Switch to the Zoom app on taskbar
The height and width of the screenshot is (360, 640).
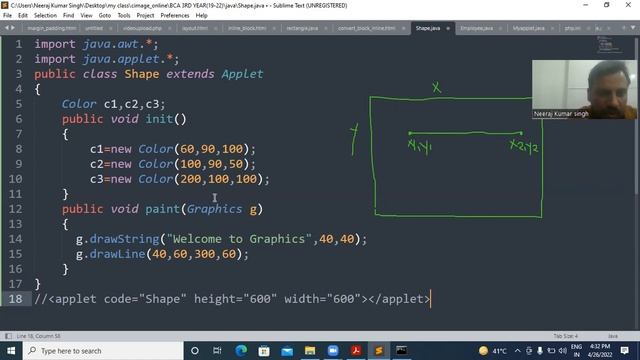coord(333,351)
